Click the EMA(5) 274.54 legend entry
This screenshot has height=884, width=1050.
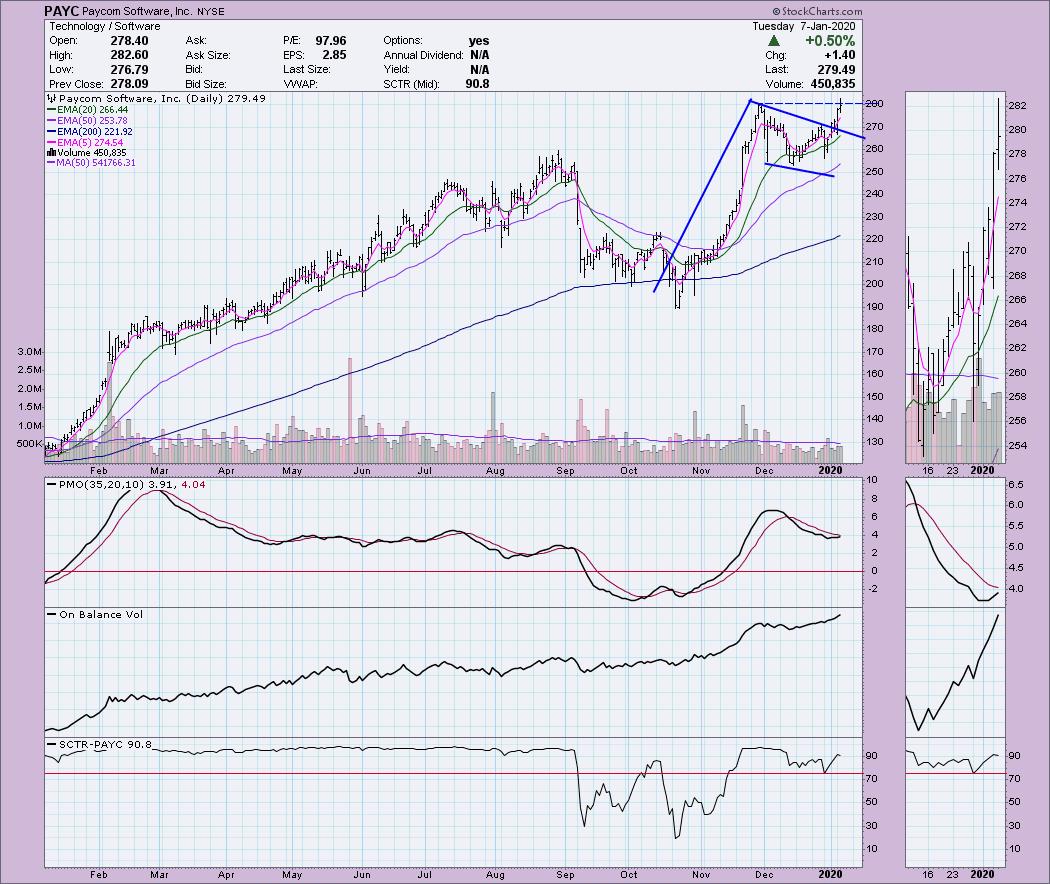[85, 143]
